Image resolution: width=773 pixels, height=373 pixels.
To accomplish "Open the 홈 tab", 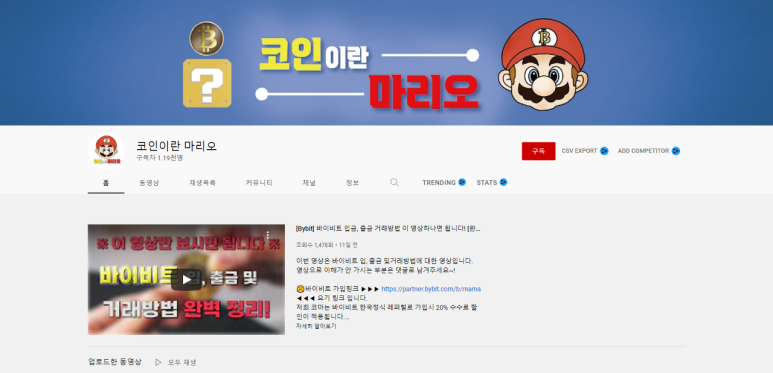I will click(x=106, y=183).
